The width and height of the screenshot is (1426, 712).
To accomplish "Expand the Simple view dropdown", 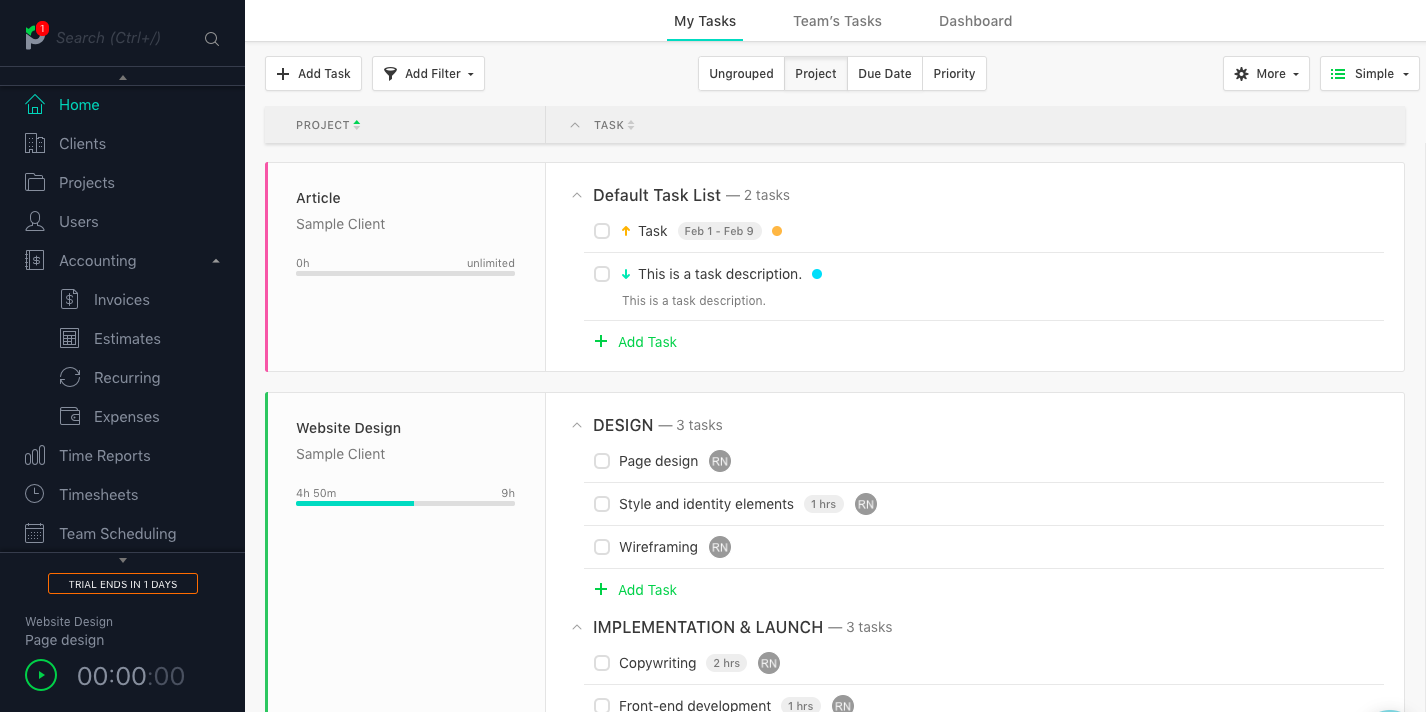I will (1369, 74).
